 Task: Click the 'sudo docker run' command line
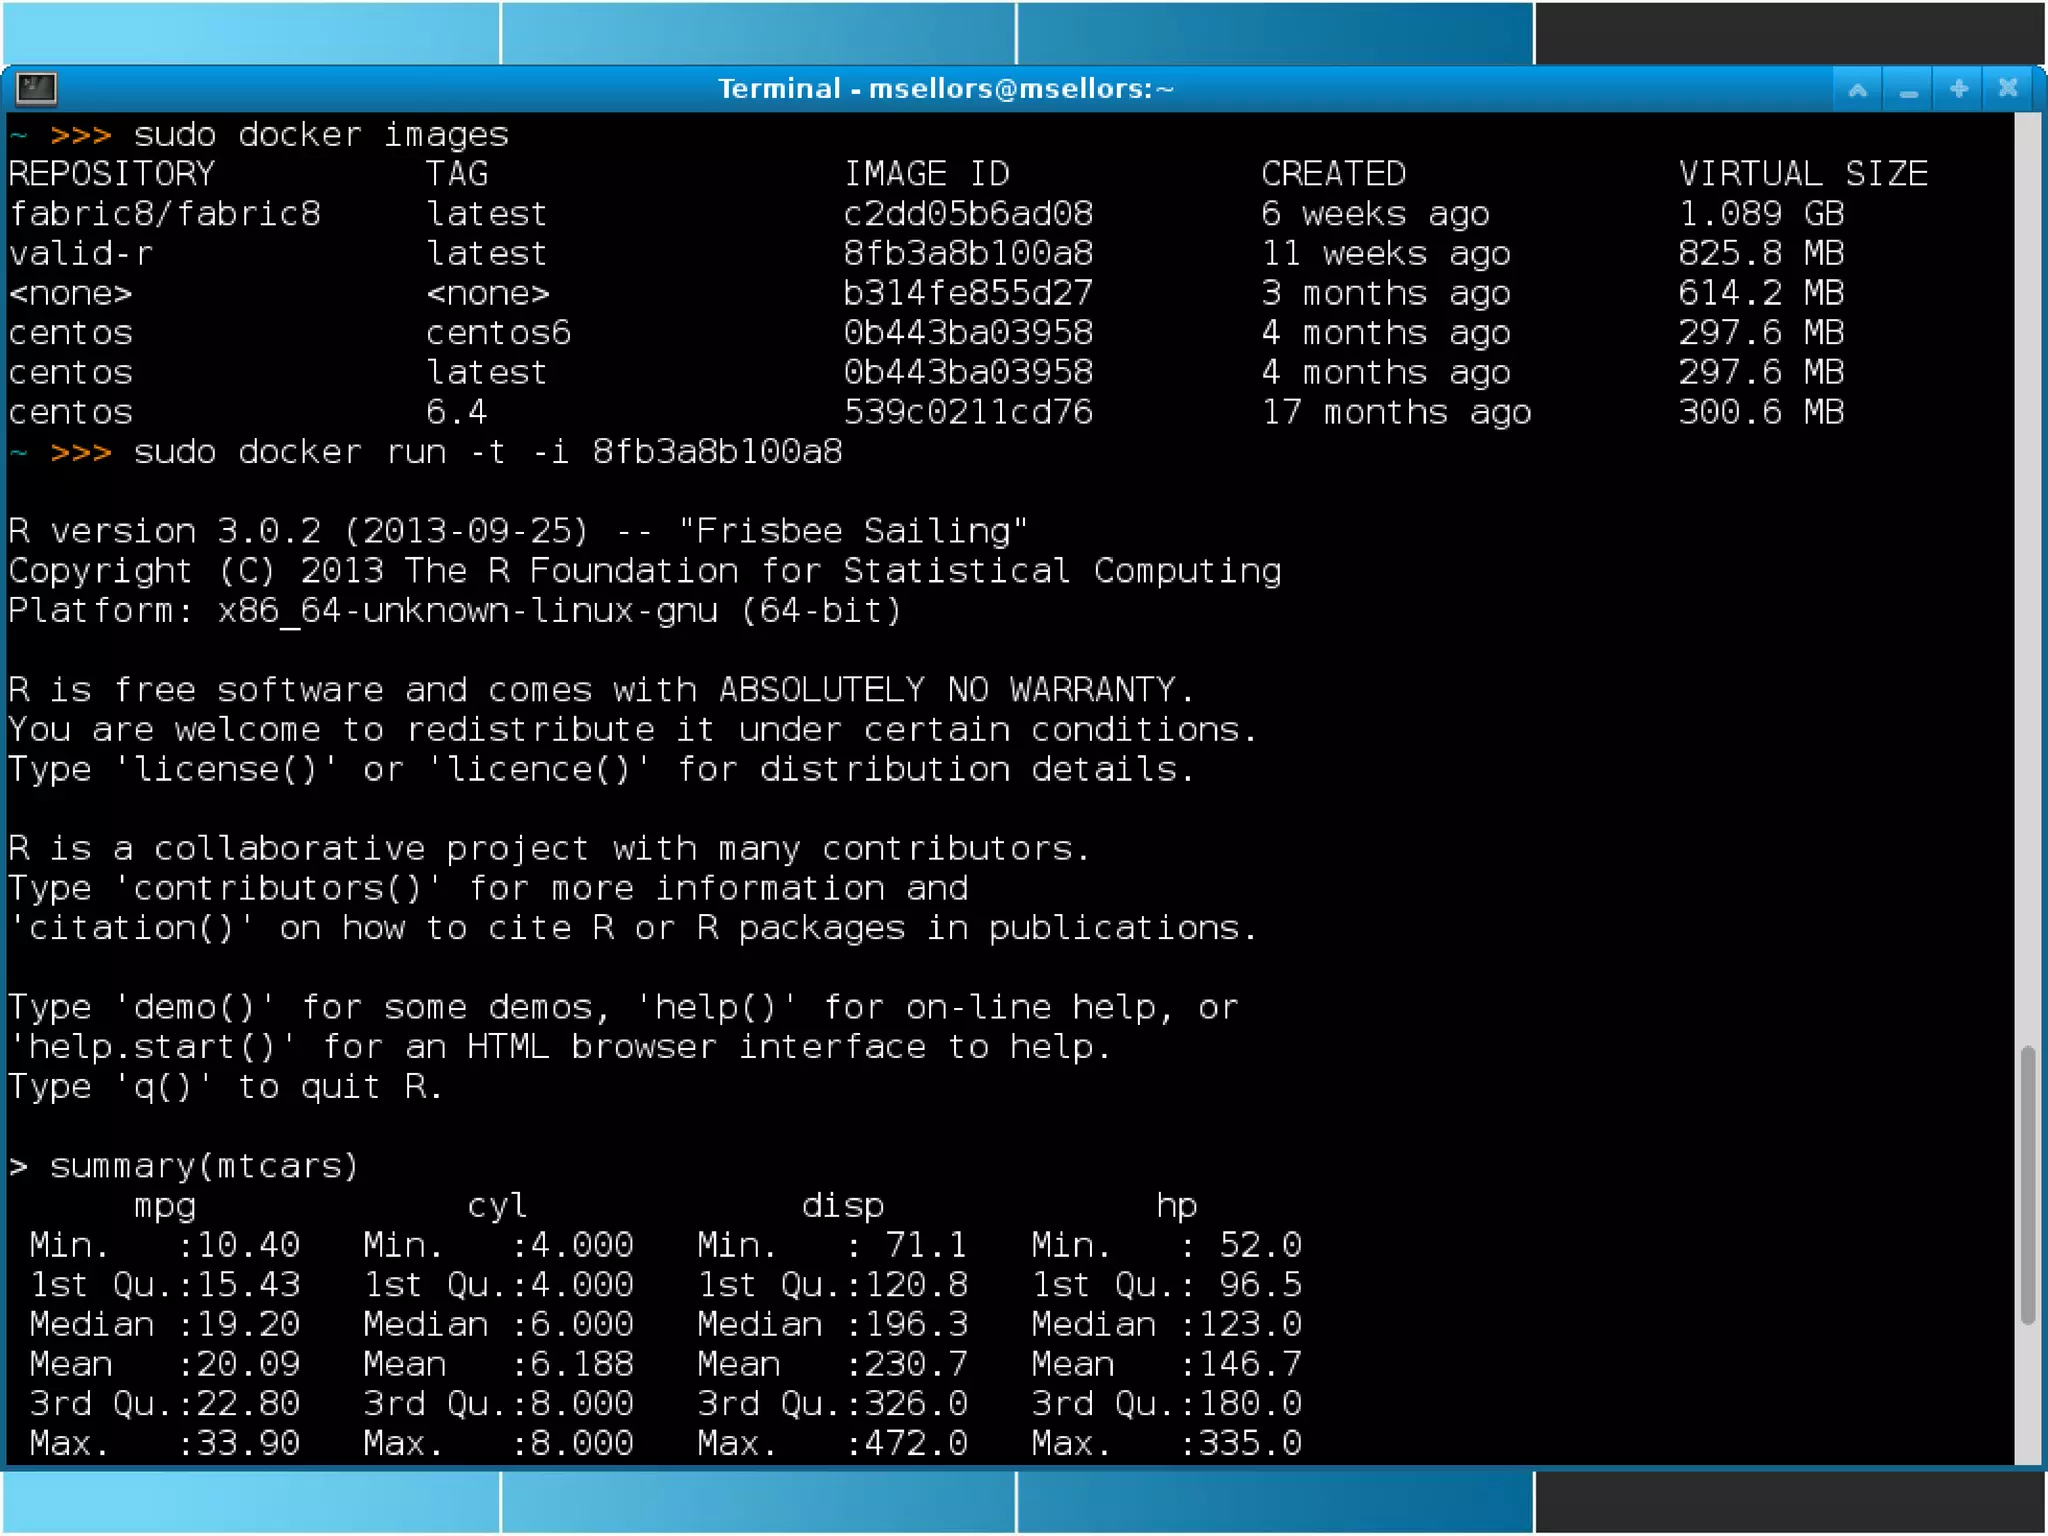coord(487,452)
